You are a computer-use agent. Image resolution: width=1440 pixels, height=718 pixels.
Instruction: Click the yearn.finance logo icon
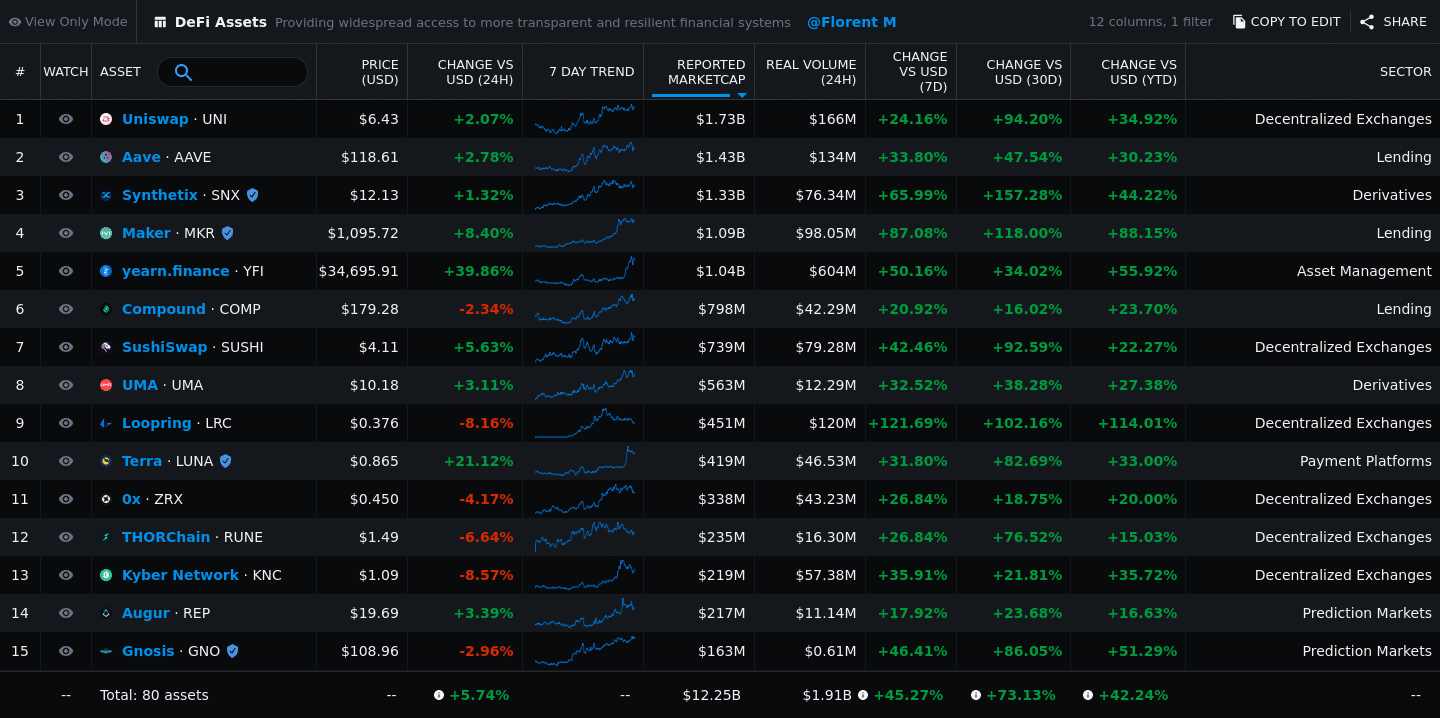coord(106,271)
